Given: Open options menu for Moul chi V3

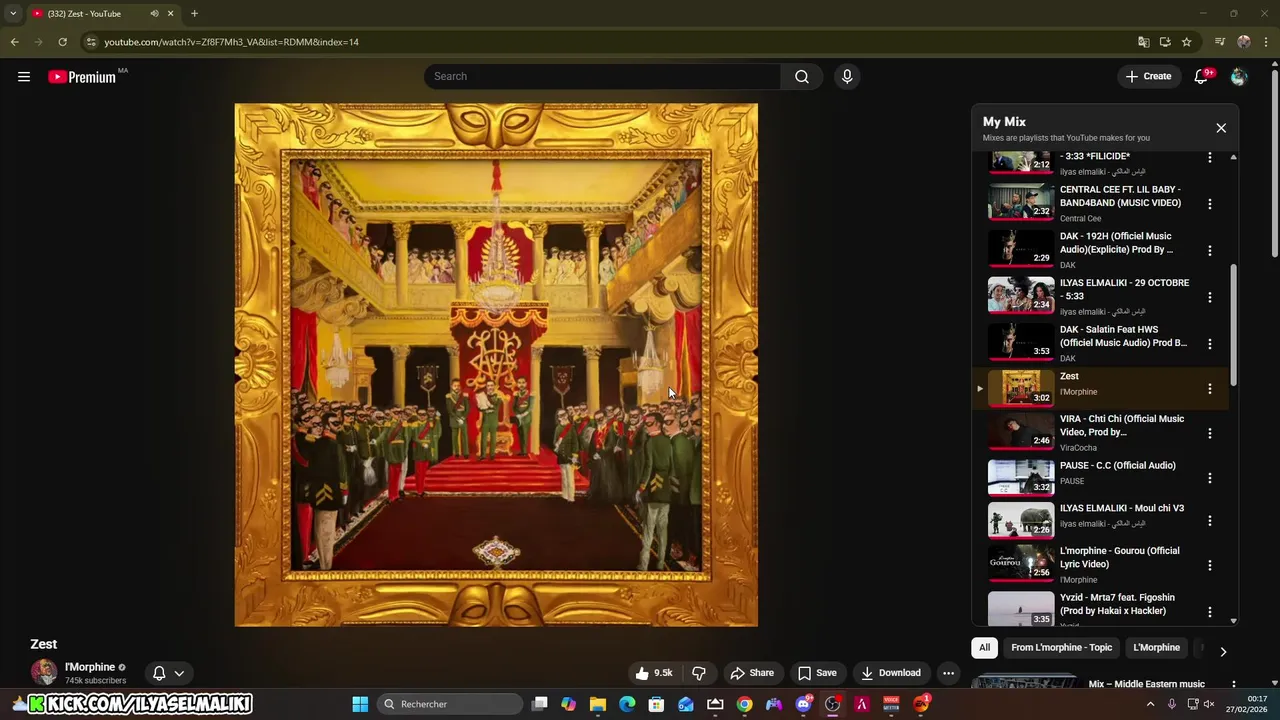Looking at the screenshot, I should point(1209,521).
